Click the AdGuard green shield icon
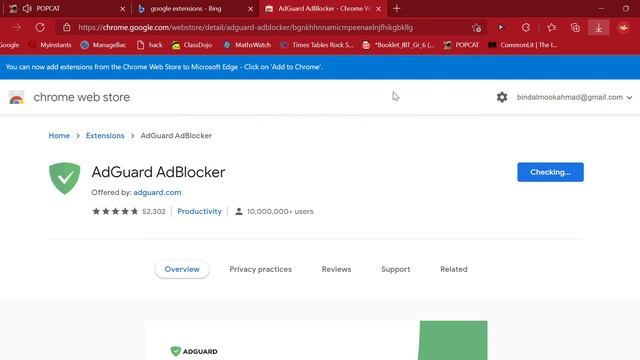 (64, 178)
